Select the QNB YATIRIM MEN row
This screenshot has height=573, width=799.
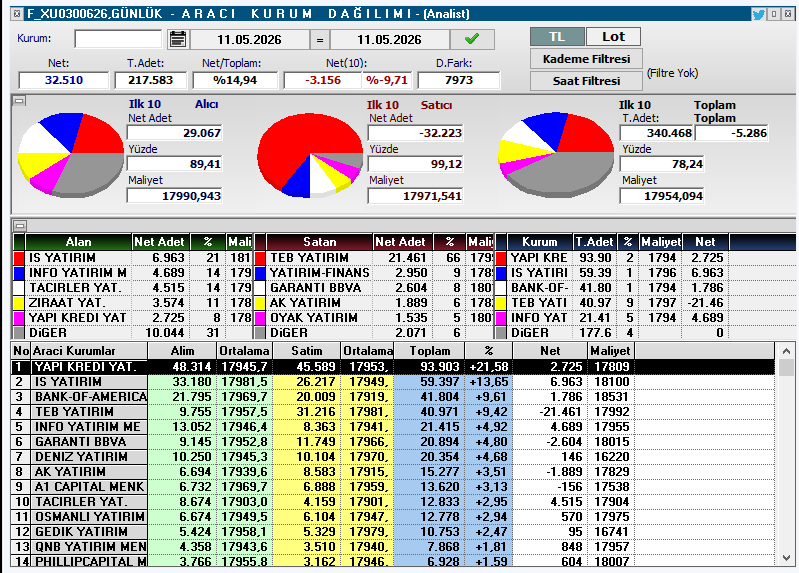point(392,546)
